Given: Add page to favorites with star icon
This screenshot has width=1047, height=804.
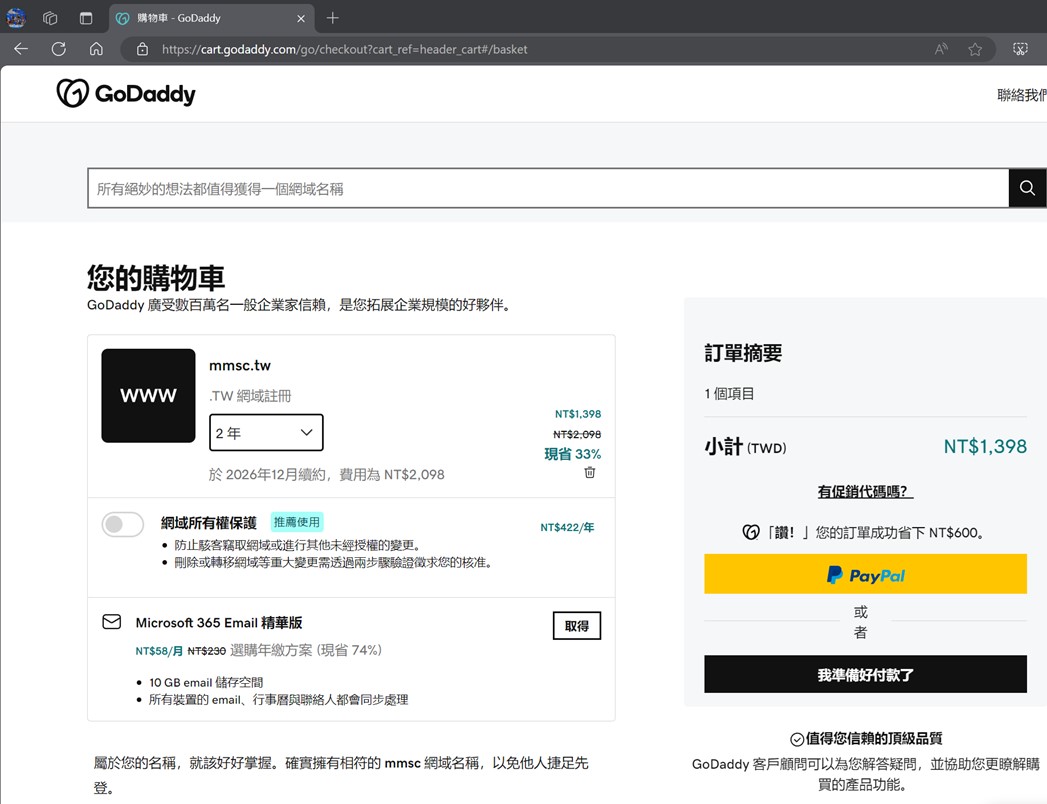Looking at the screenshot, I should 975,49.
